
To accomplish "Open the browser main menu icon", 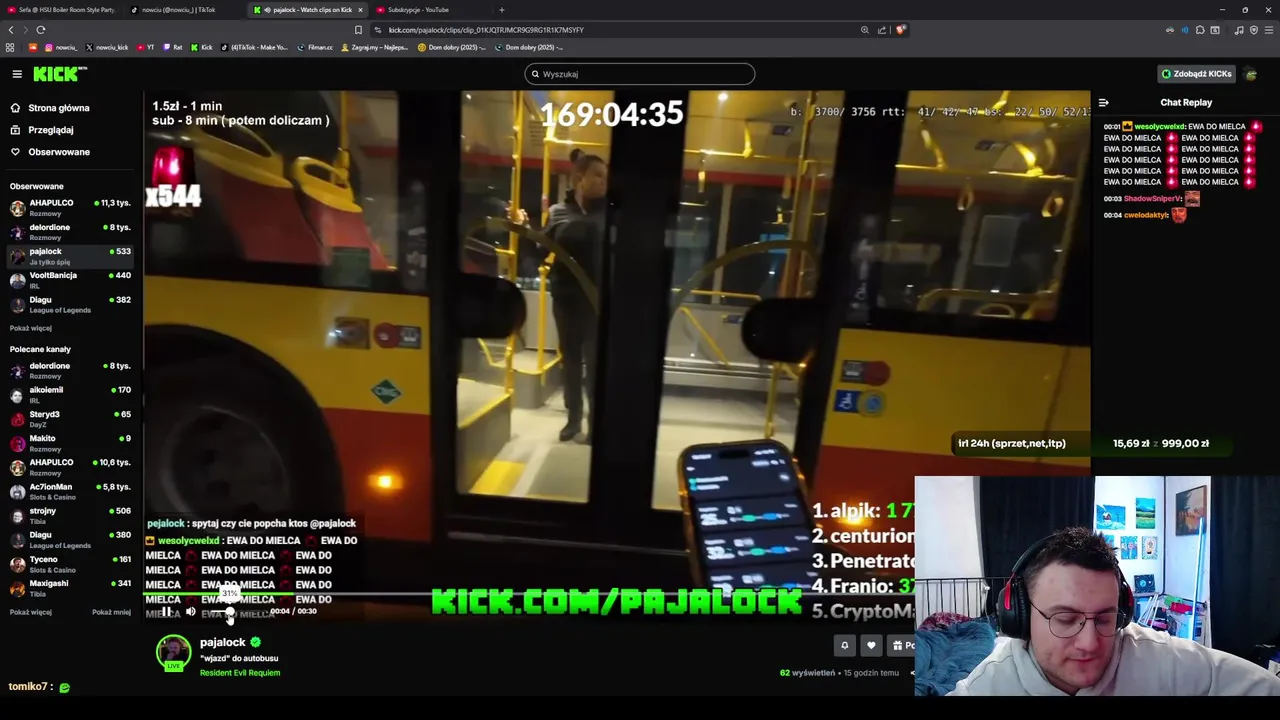I will (x=1268, y=30).
